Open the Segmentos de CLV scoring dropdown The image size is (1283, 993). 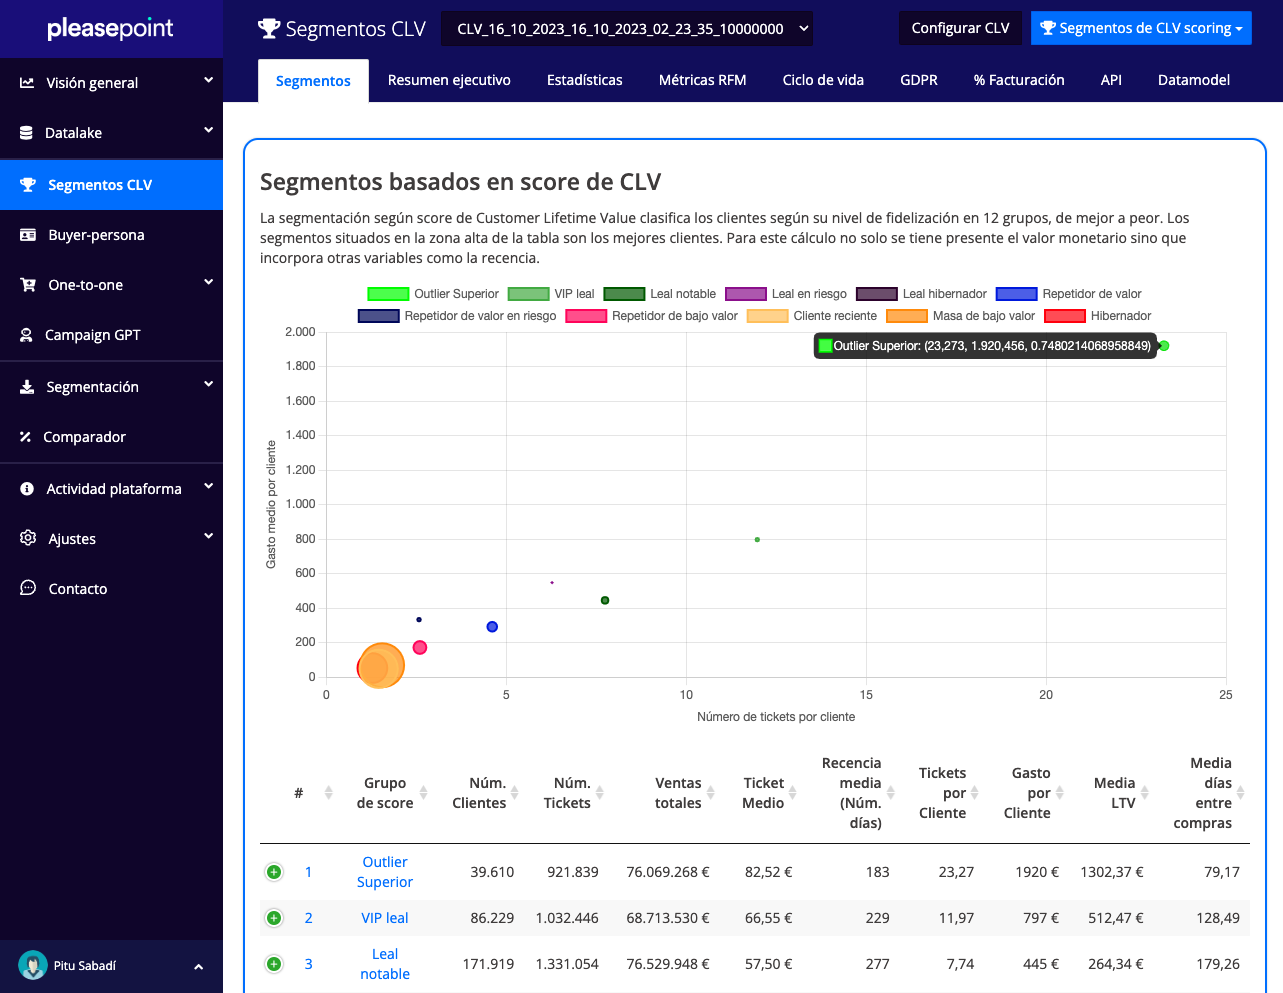tap(1141, 29)
